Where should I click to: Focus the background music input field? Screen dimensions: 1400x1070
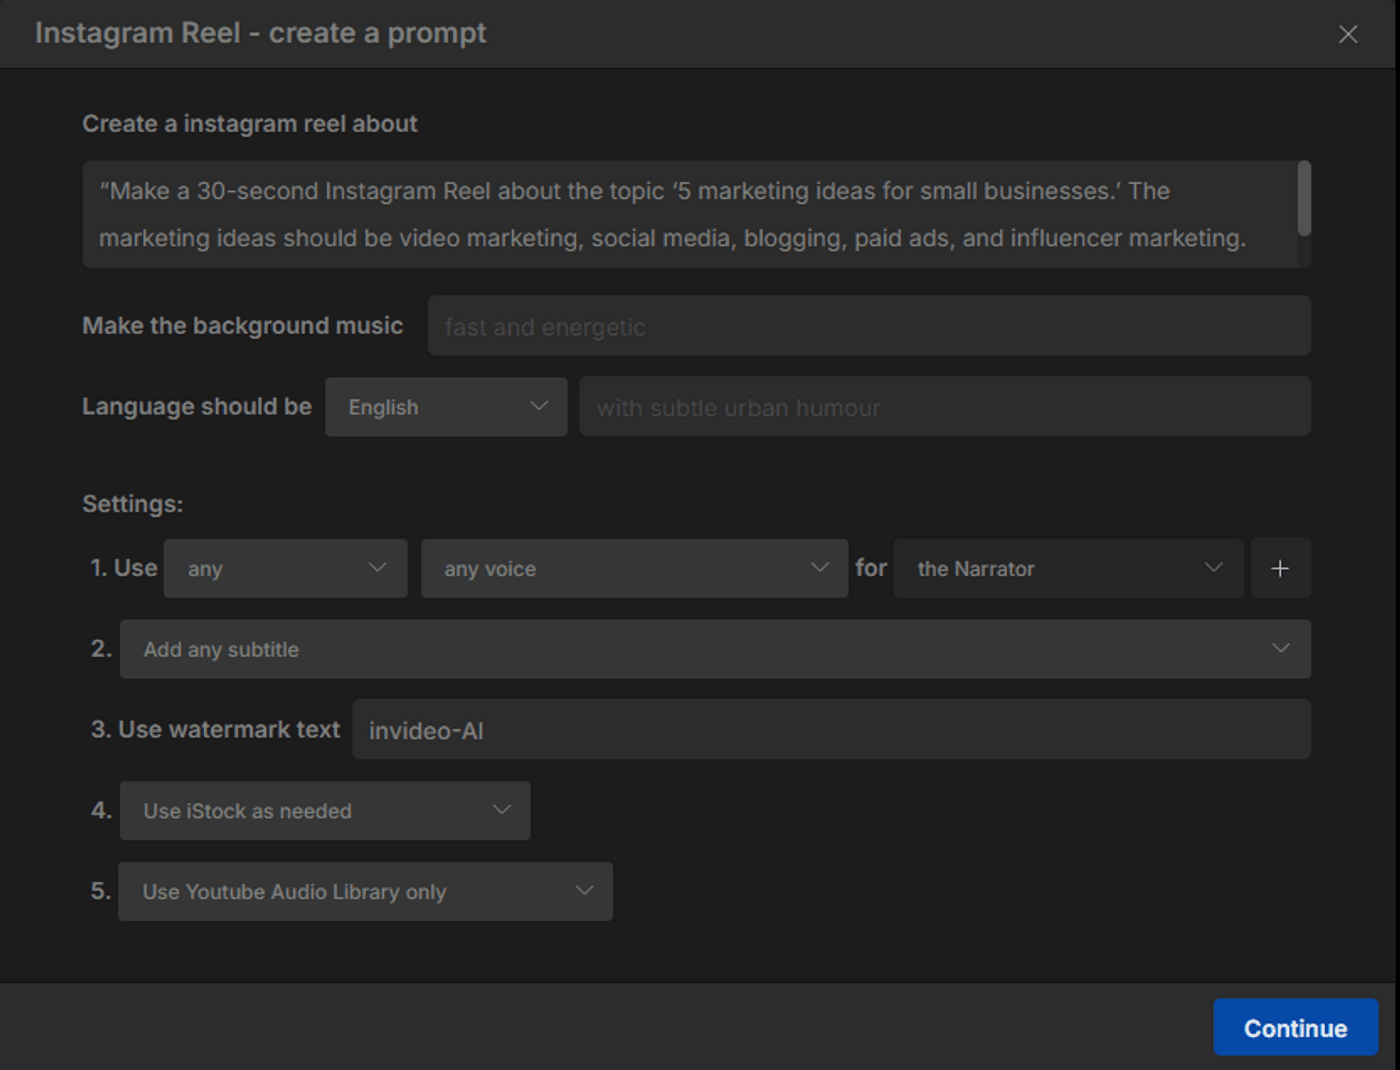[x=868, y=326]
